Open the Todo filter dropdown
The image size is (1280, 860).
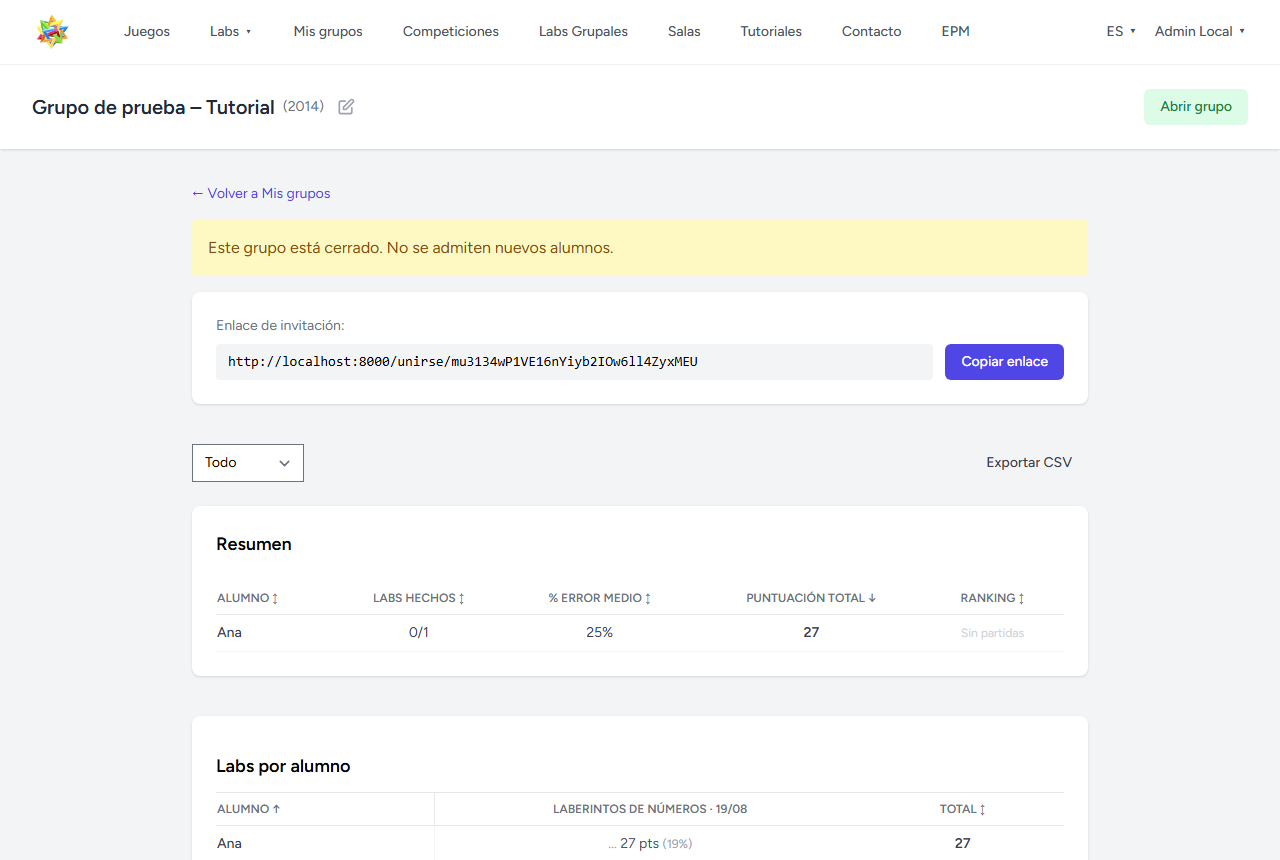tap(248, 463)
